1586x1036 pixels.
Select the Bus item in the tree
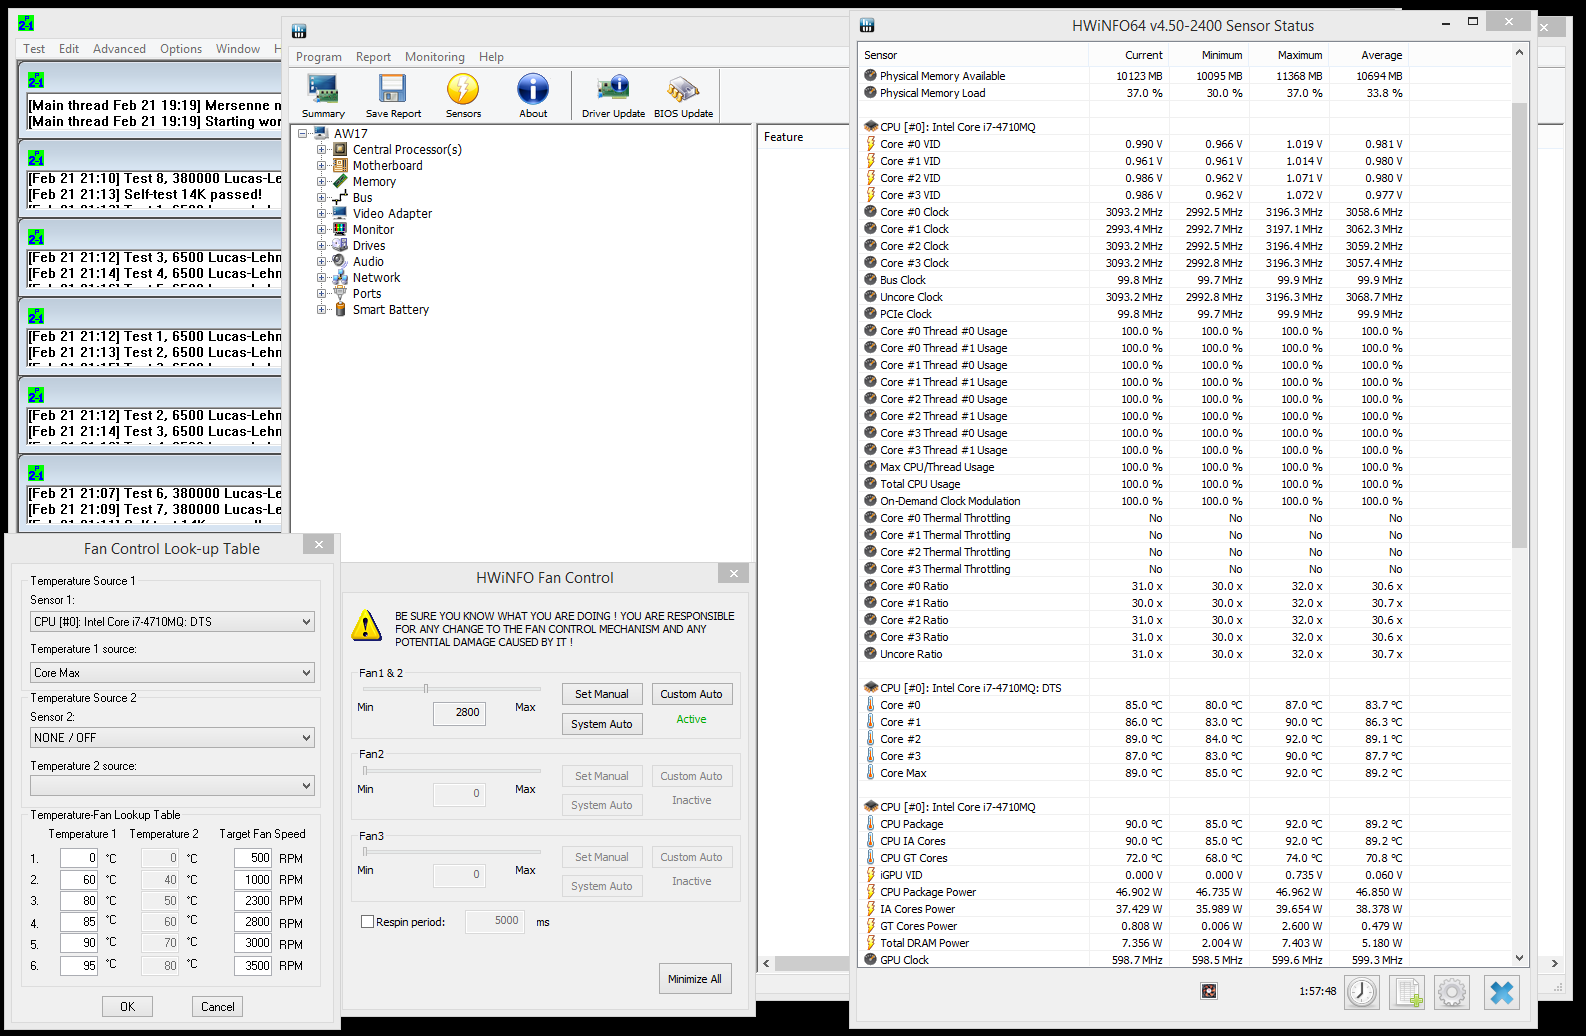pyautogui.click(x=362, y=197)
